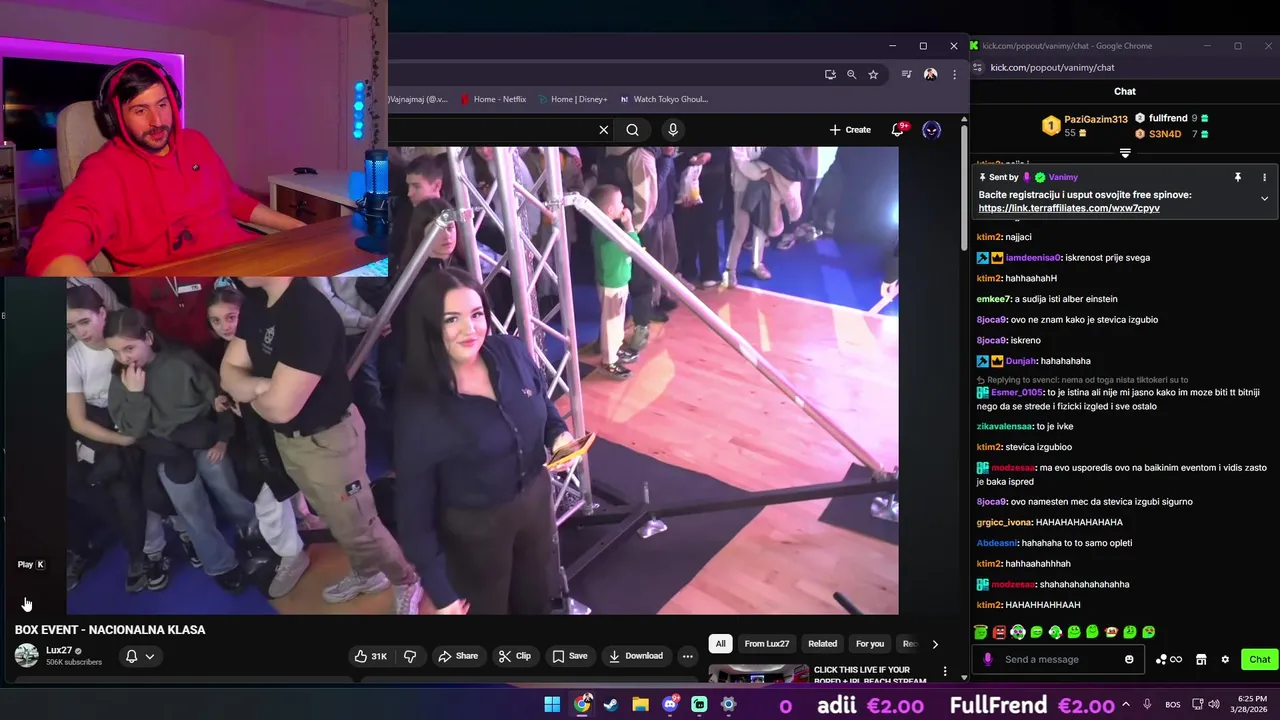
Task: Open Discord from taskbar
Action: pyautogui.click(x=670, y=705)
